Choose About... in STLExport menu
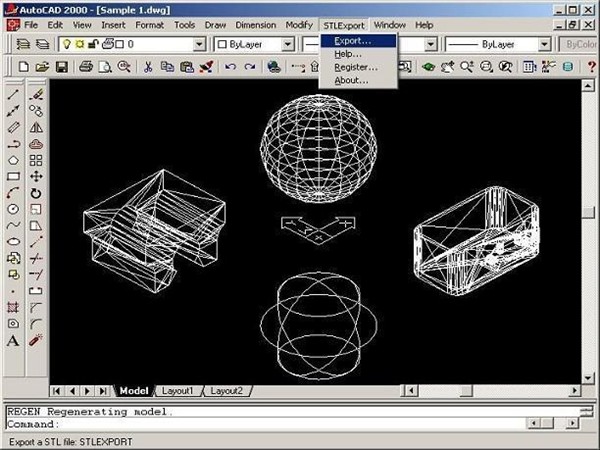 [359, 80]
